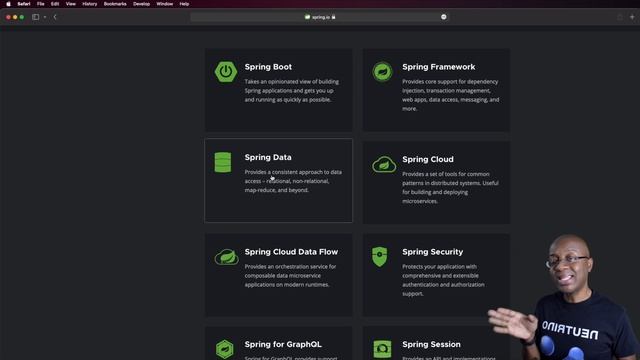This screenshot has height=360, width=640.
Task: Open the Spring Cloud Data Flow link
Action: click(291, 252)
